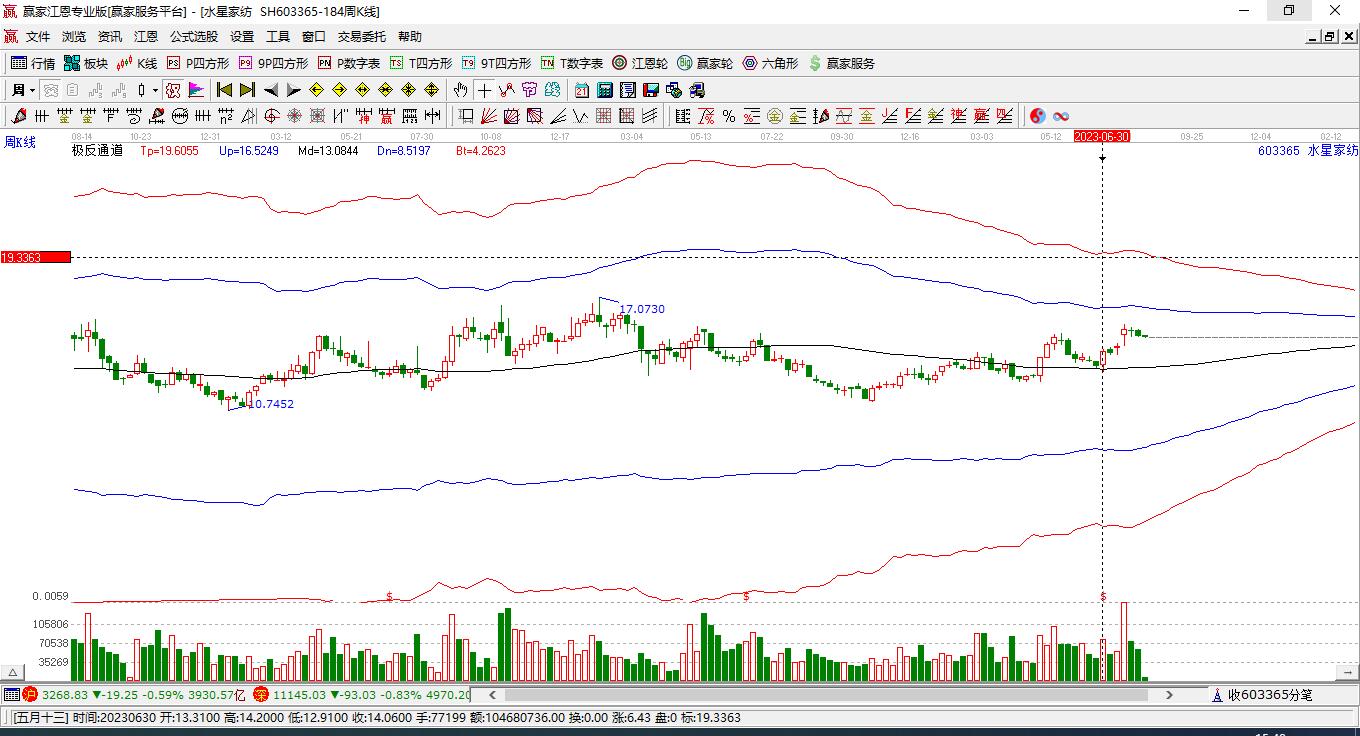Open the 工具 menu

pyautogui.click(x=278, y=37)
